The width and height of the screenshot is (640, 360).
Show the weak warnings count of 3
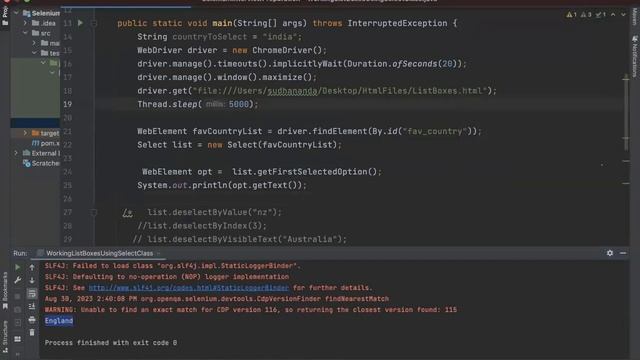pos(586,15)
